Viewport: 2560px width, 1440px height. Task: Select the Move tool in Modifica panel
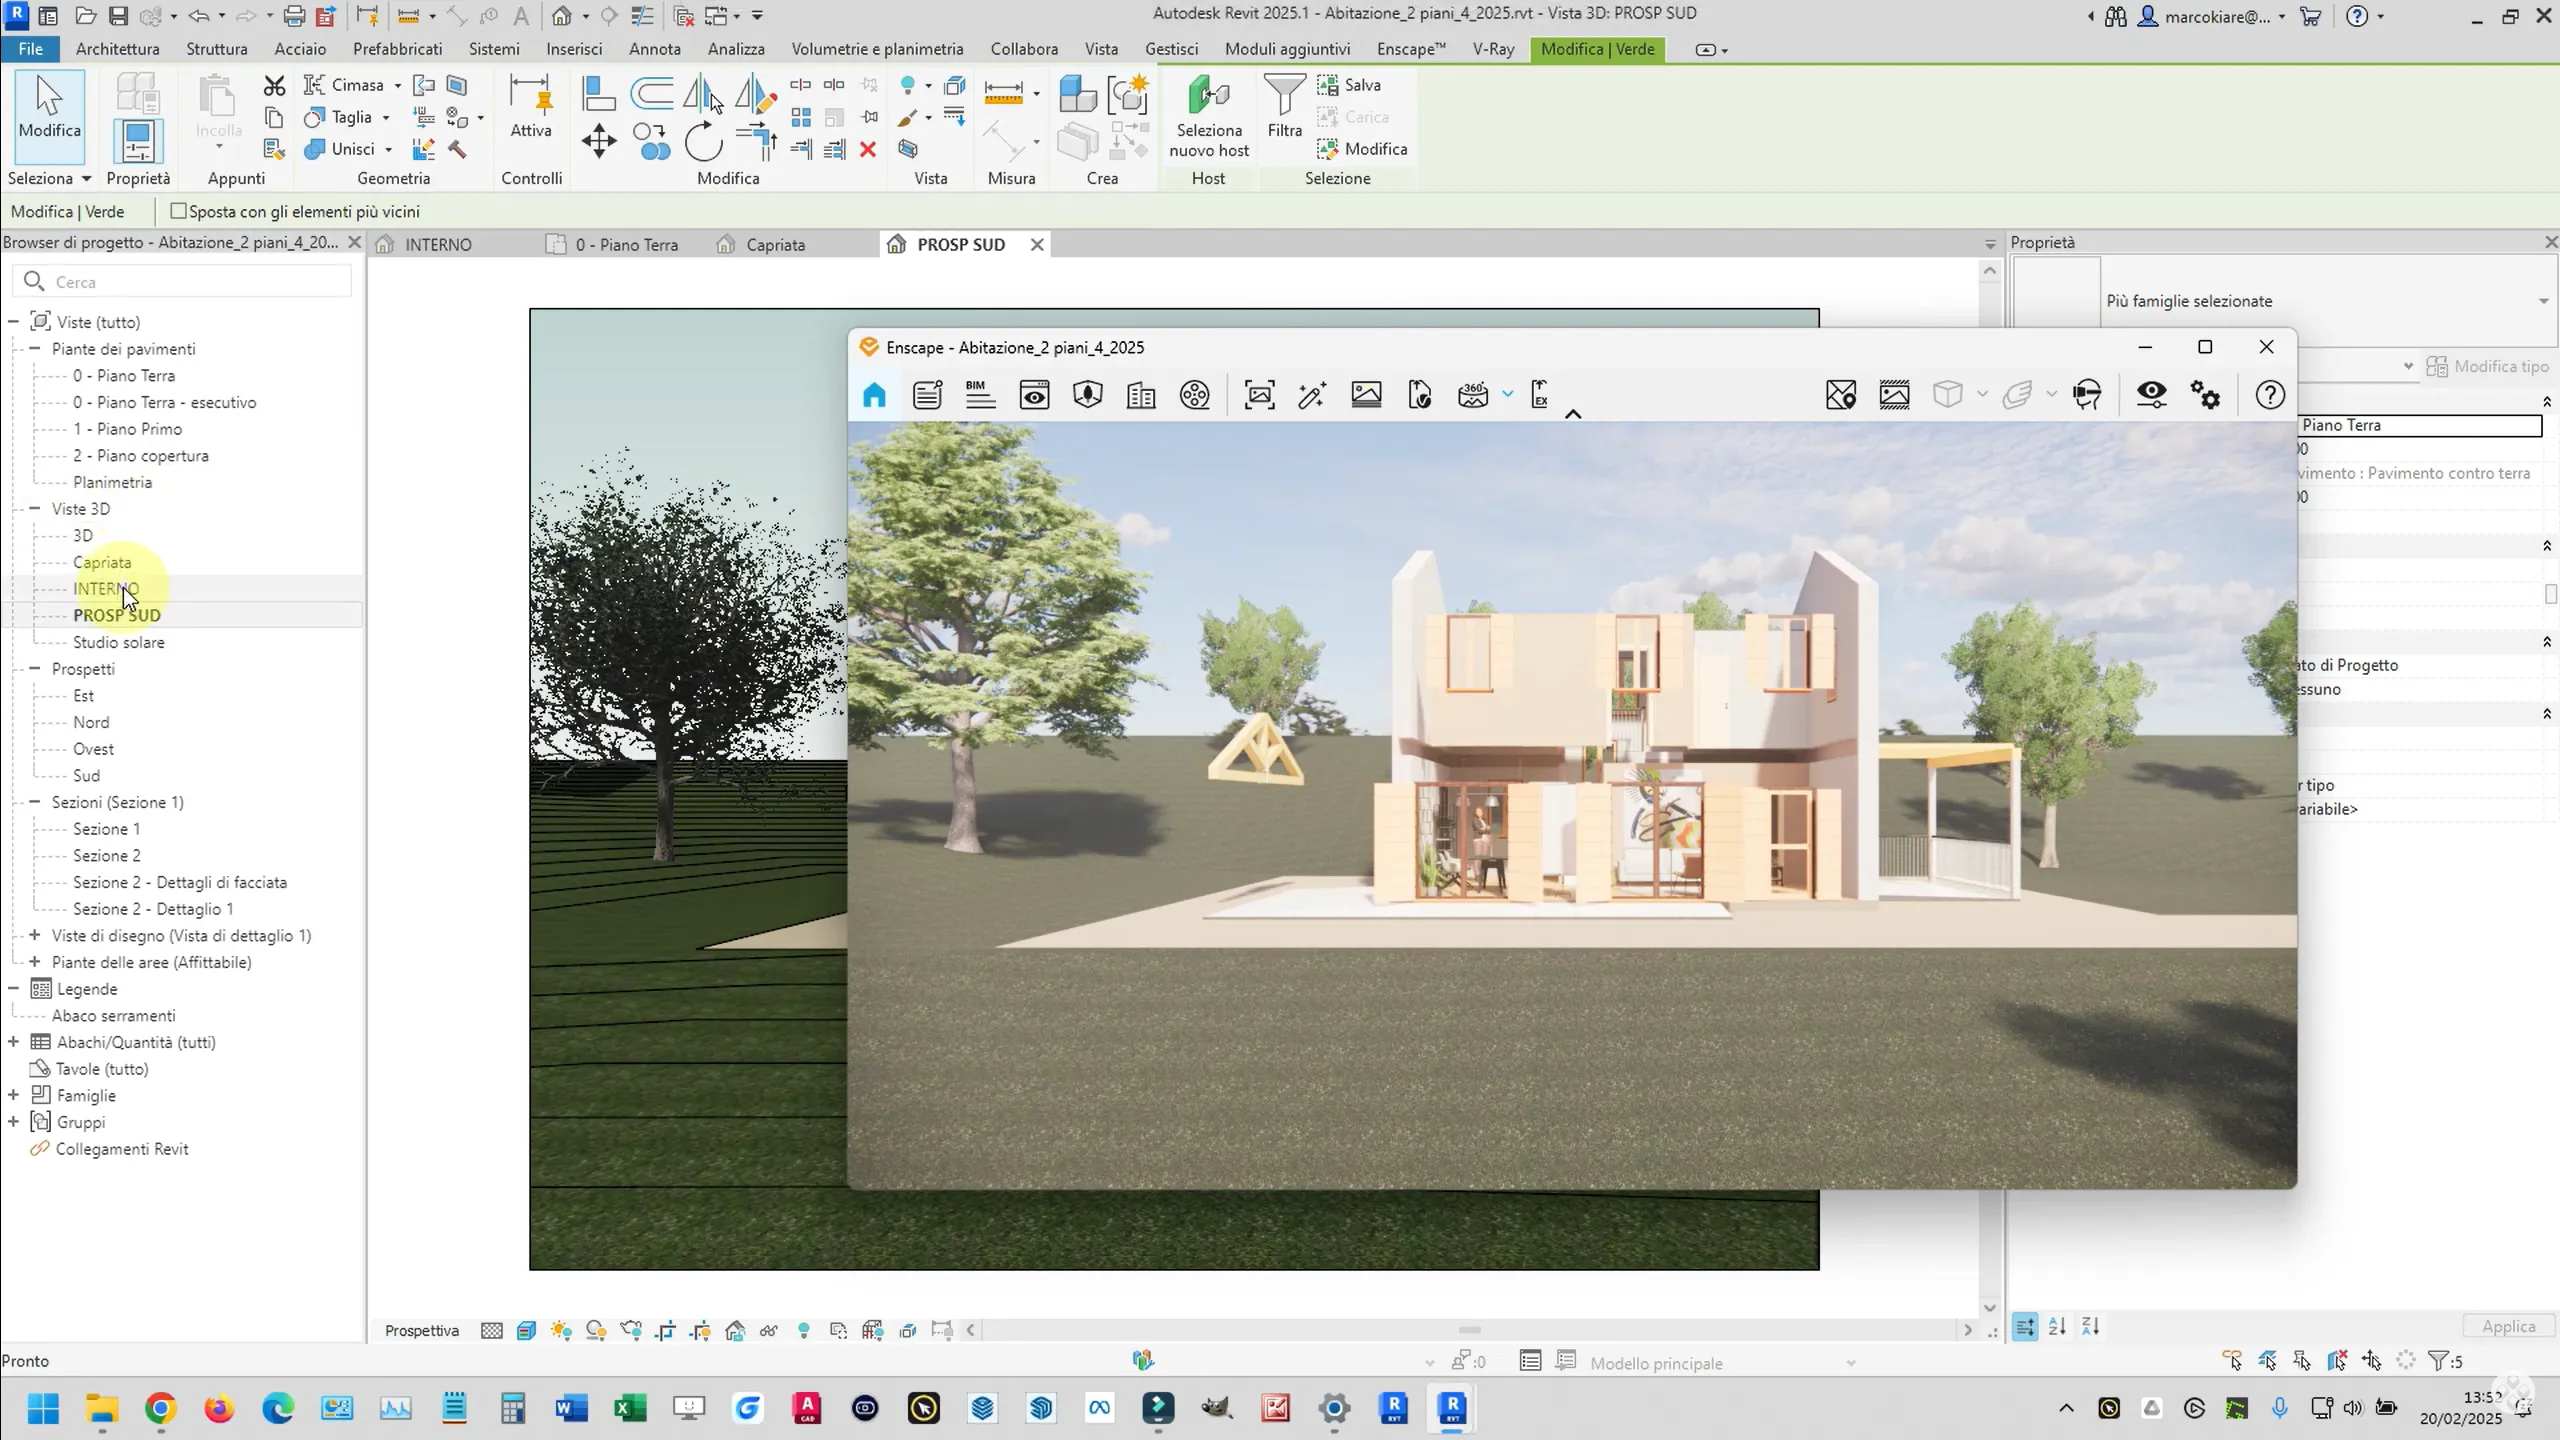(x=598, y=141)
